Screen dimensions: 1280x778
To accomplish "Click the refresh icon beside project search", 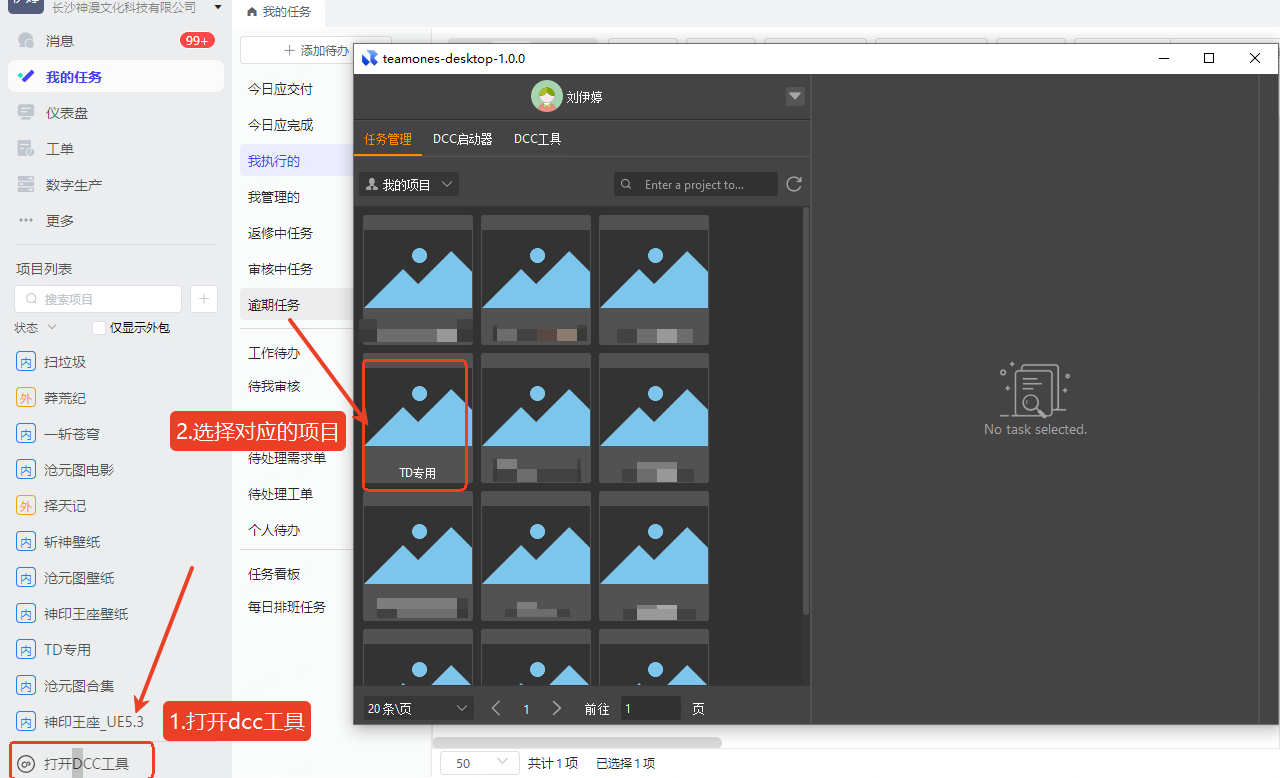I will (794, 184).
